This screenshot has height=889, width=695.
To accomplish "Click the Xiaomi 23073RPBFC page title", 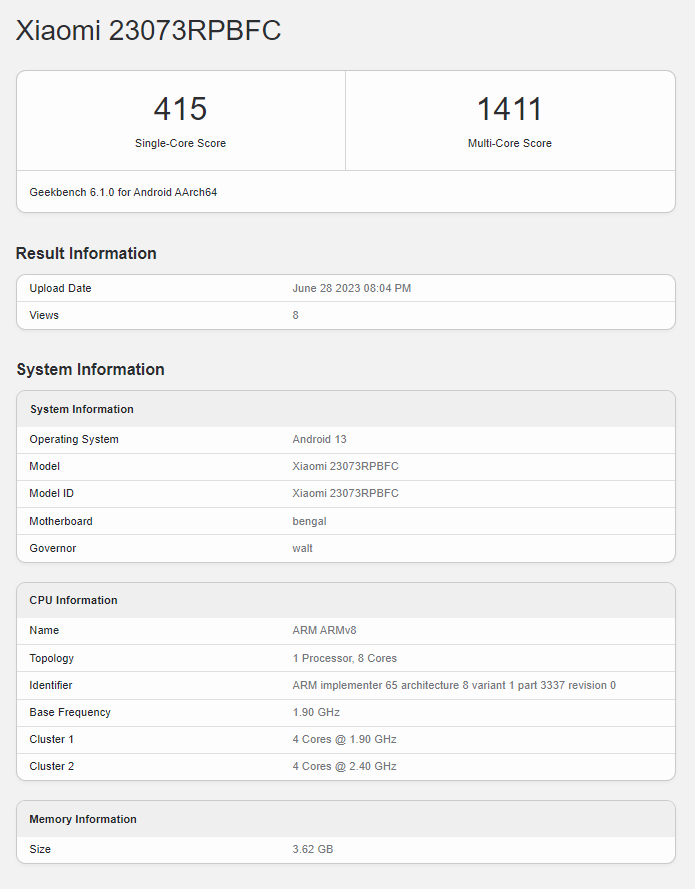I will tap(148, 31).
